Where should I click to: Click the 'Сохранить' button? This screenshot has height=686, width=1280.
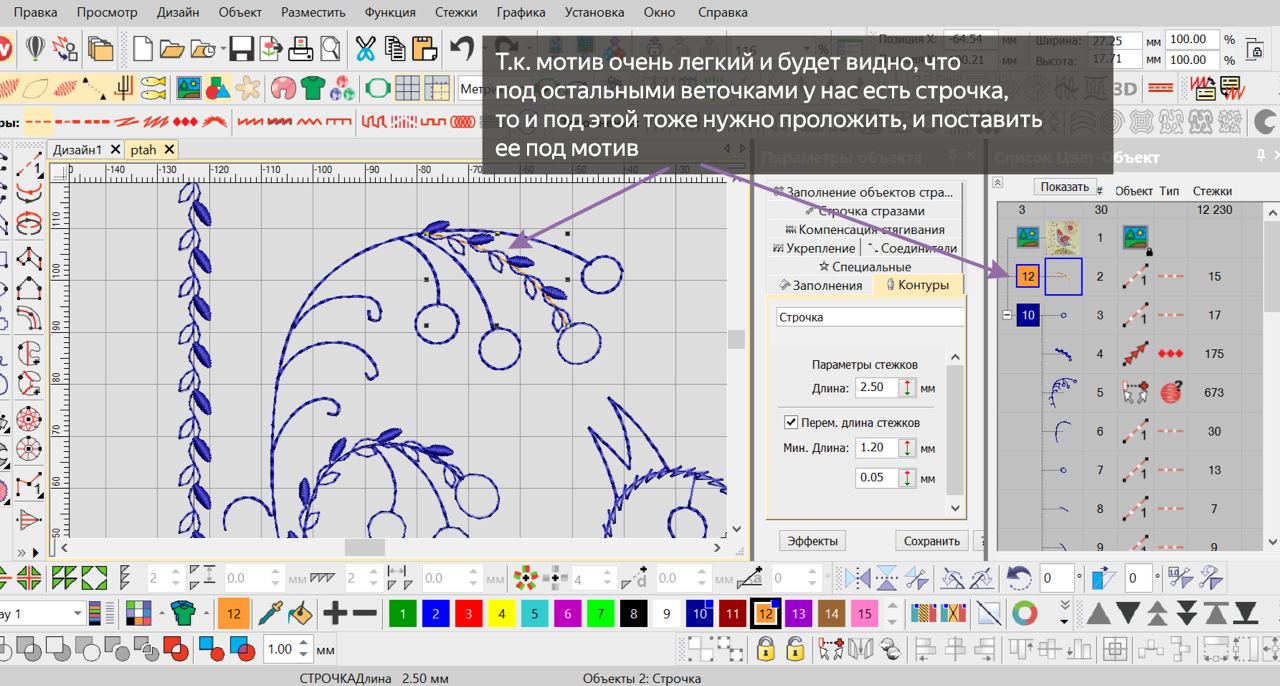tap(931, 541)
